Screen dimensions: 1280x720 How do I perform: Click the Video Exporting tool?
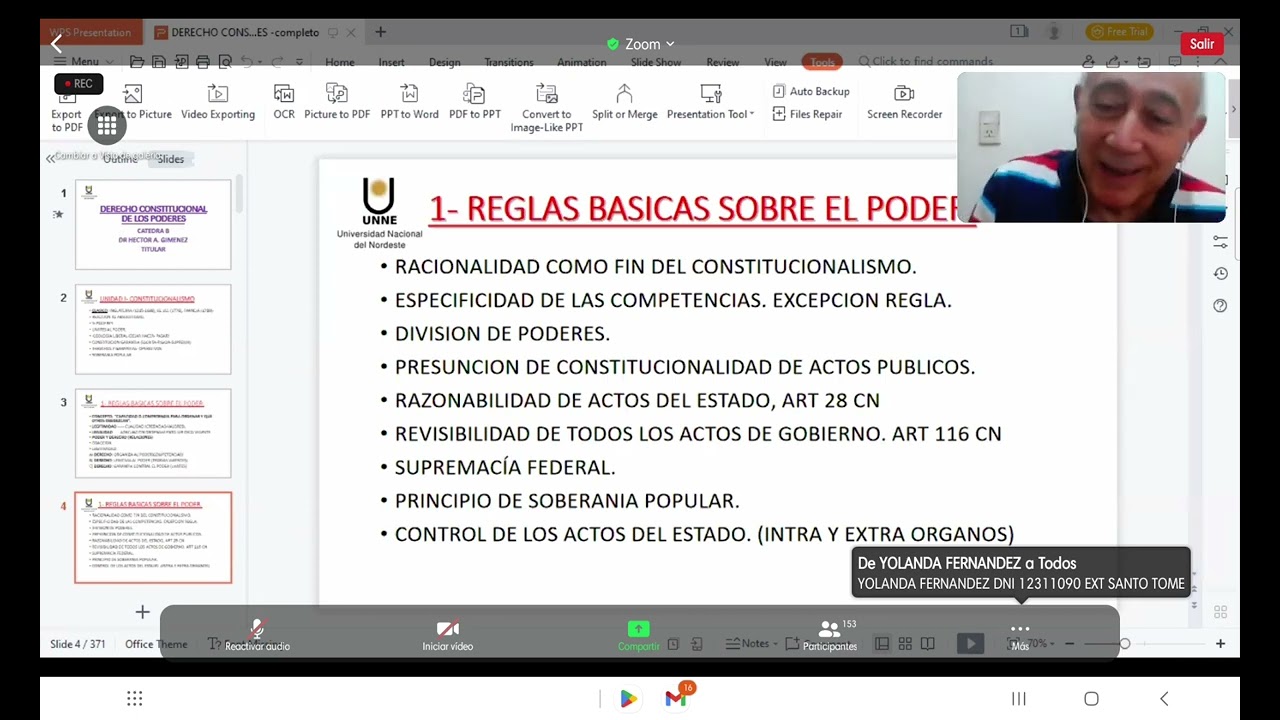tap(218, 102)
